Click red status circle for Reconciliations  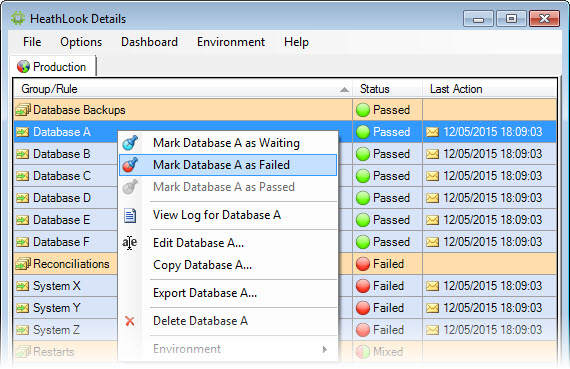(x=363, y=264)
